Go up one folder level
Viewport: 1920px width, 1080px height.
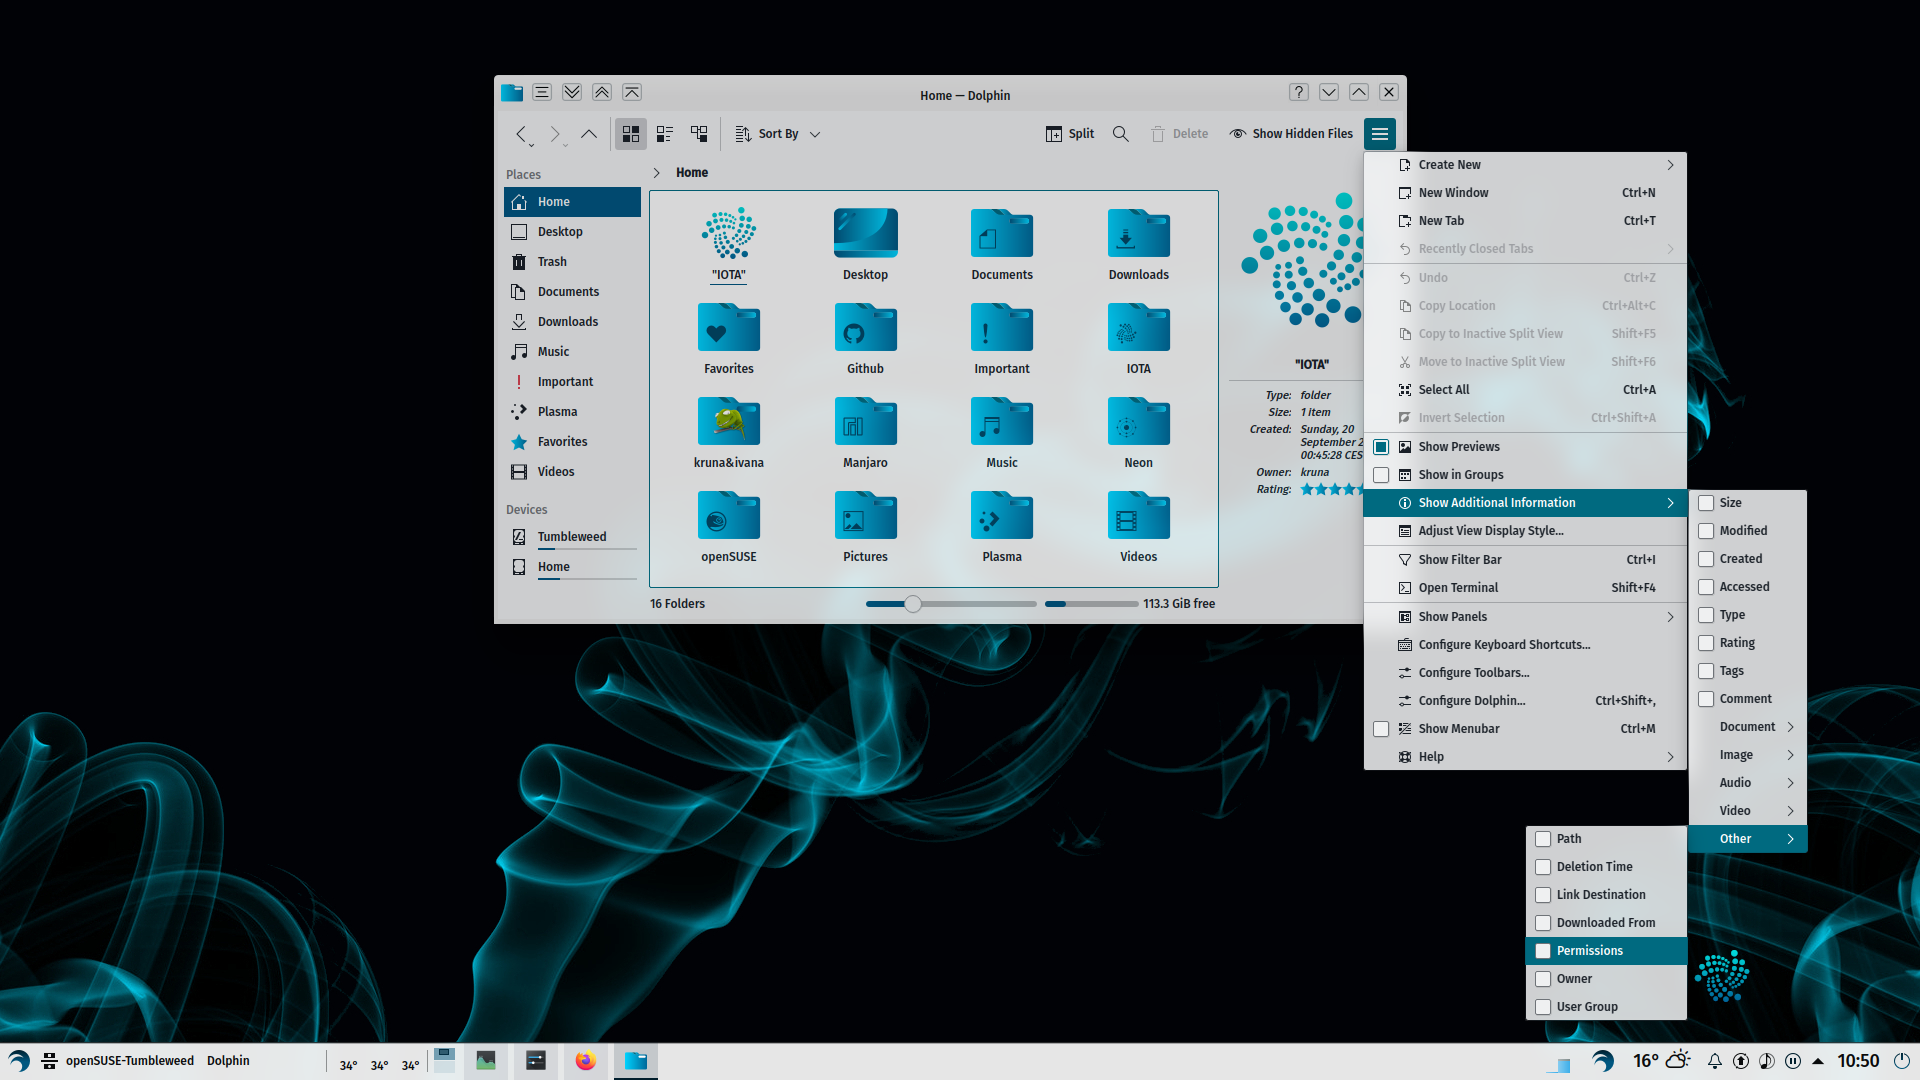[589, 134]
